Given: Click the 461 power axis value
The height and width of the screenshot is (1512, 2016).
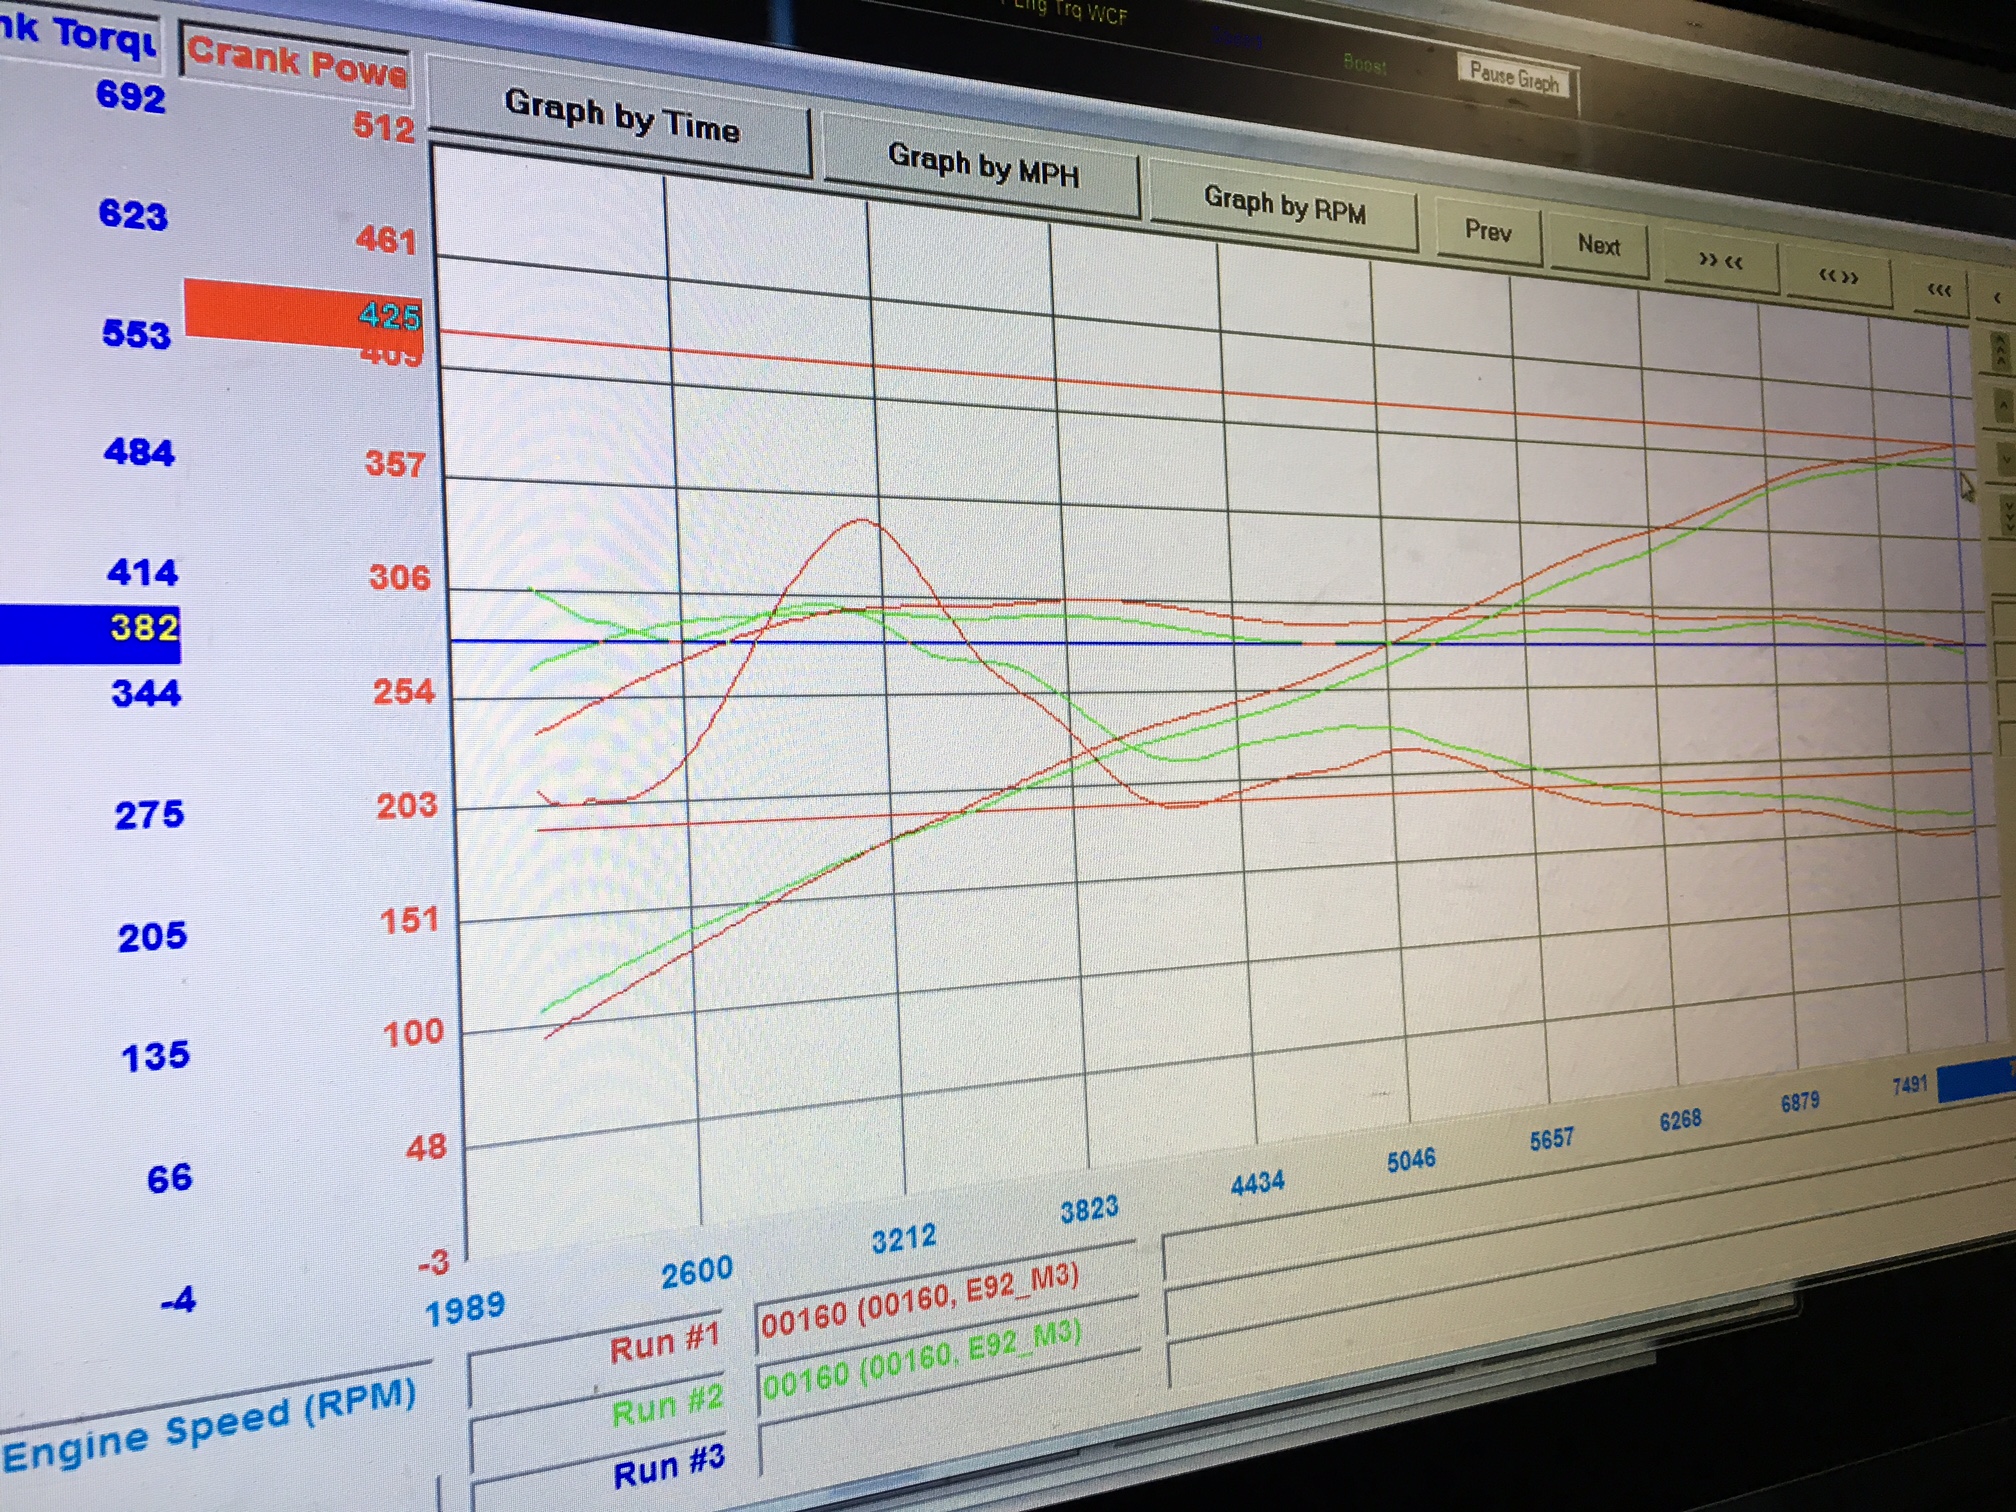Looking at the screenshot, I should point(386,240).
